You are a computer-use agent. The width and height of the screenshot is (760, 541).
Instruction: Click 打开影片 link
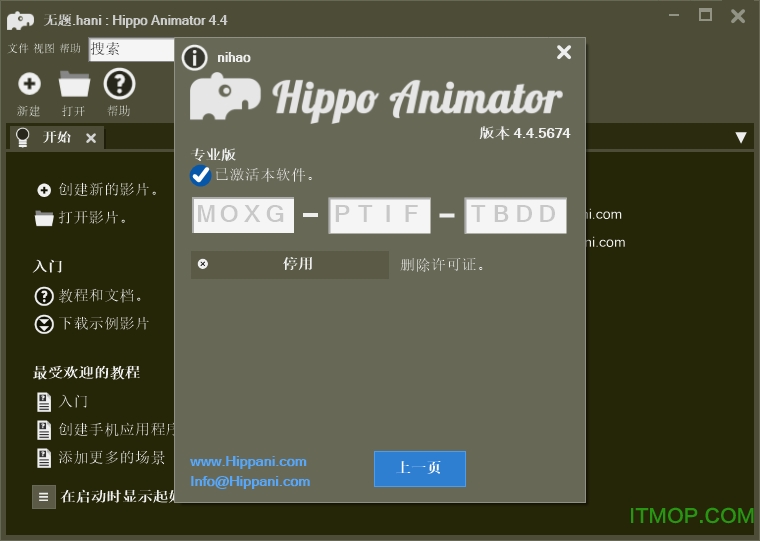pos(93,217)
